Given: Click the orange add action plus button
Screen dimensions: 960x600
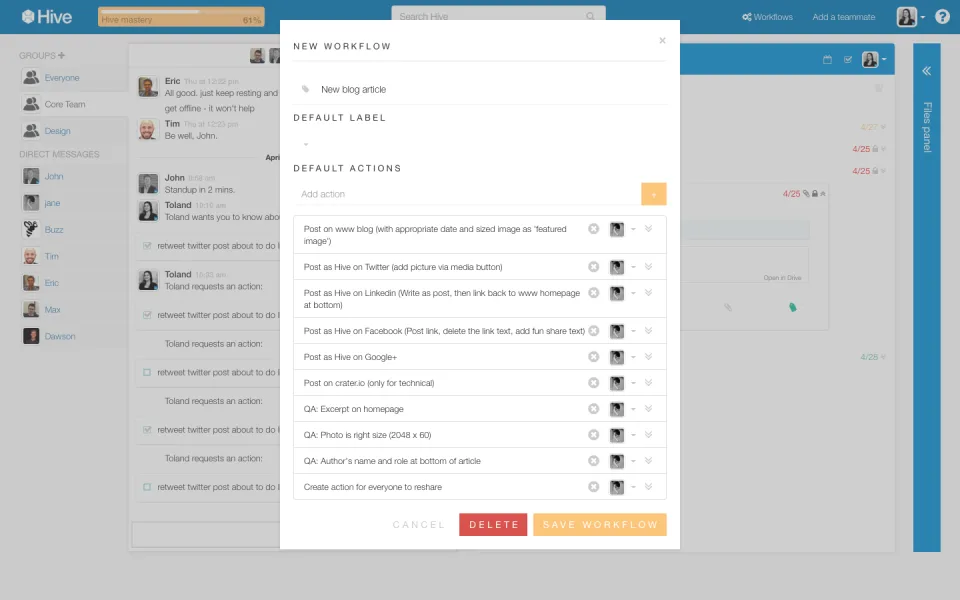Looking at the screenshot, I should pos(653,194).
